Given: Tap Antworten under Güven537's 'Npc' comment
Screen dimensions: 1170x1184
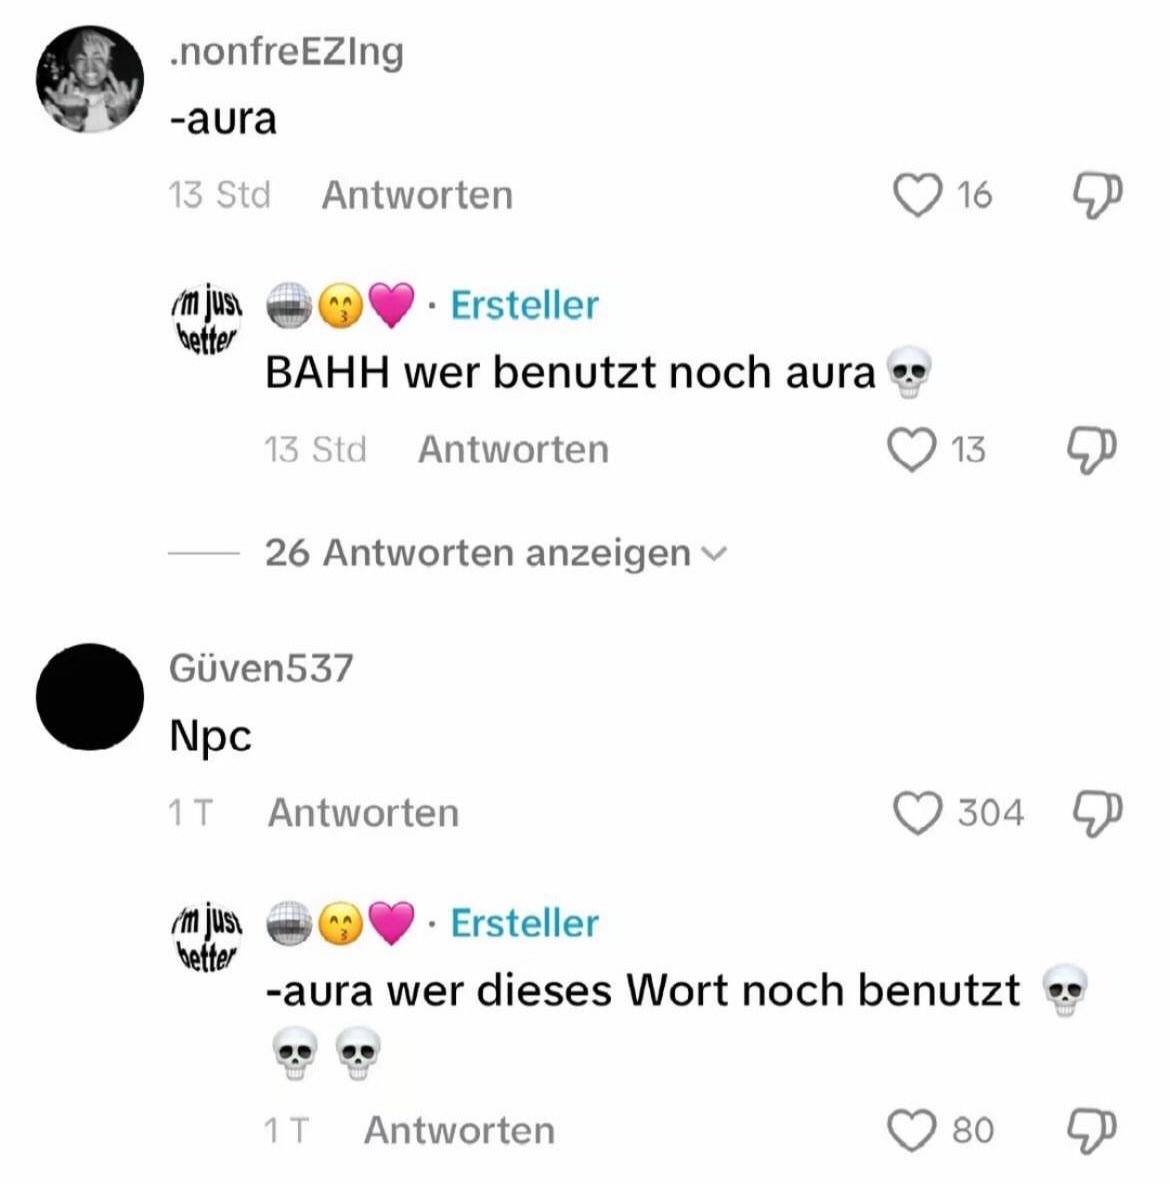Looking at the screenshot, I should [363, 813].
